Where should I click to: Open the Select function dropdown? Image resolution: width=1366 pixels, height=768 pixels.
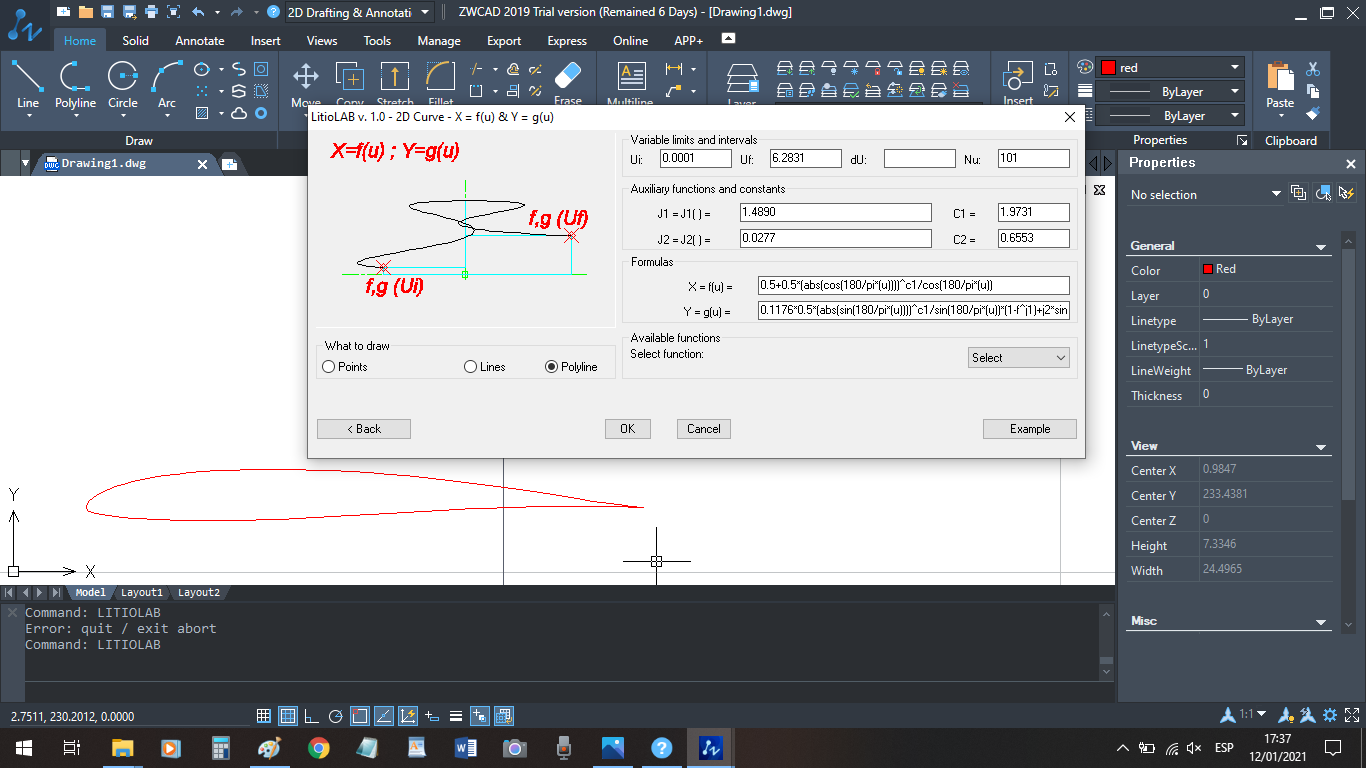click(1019, 357)
